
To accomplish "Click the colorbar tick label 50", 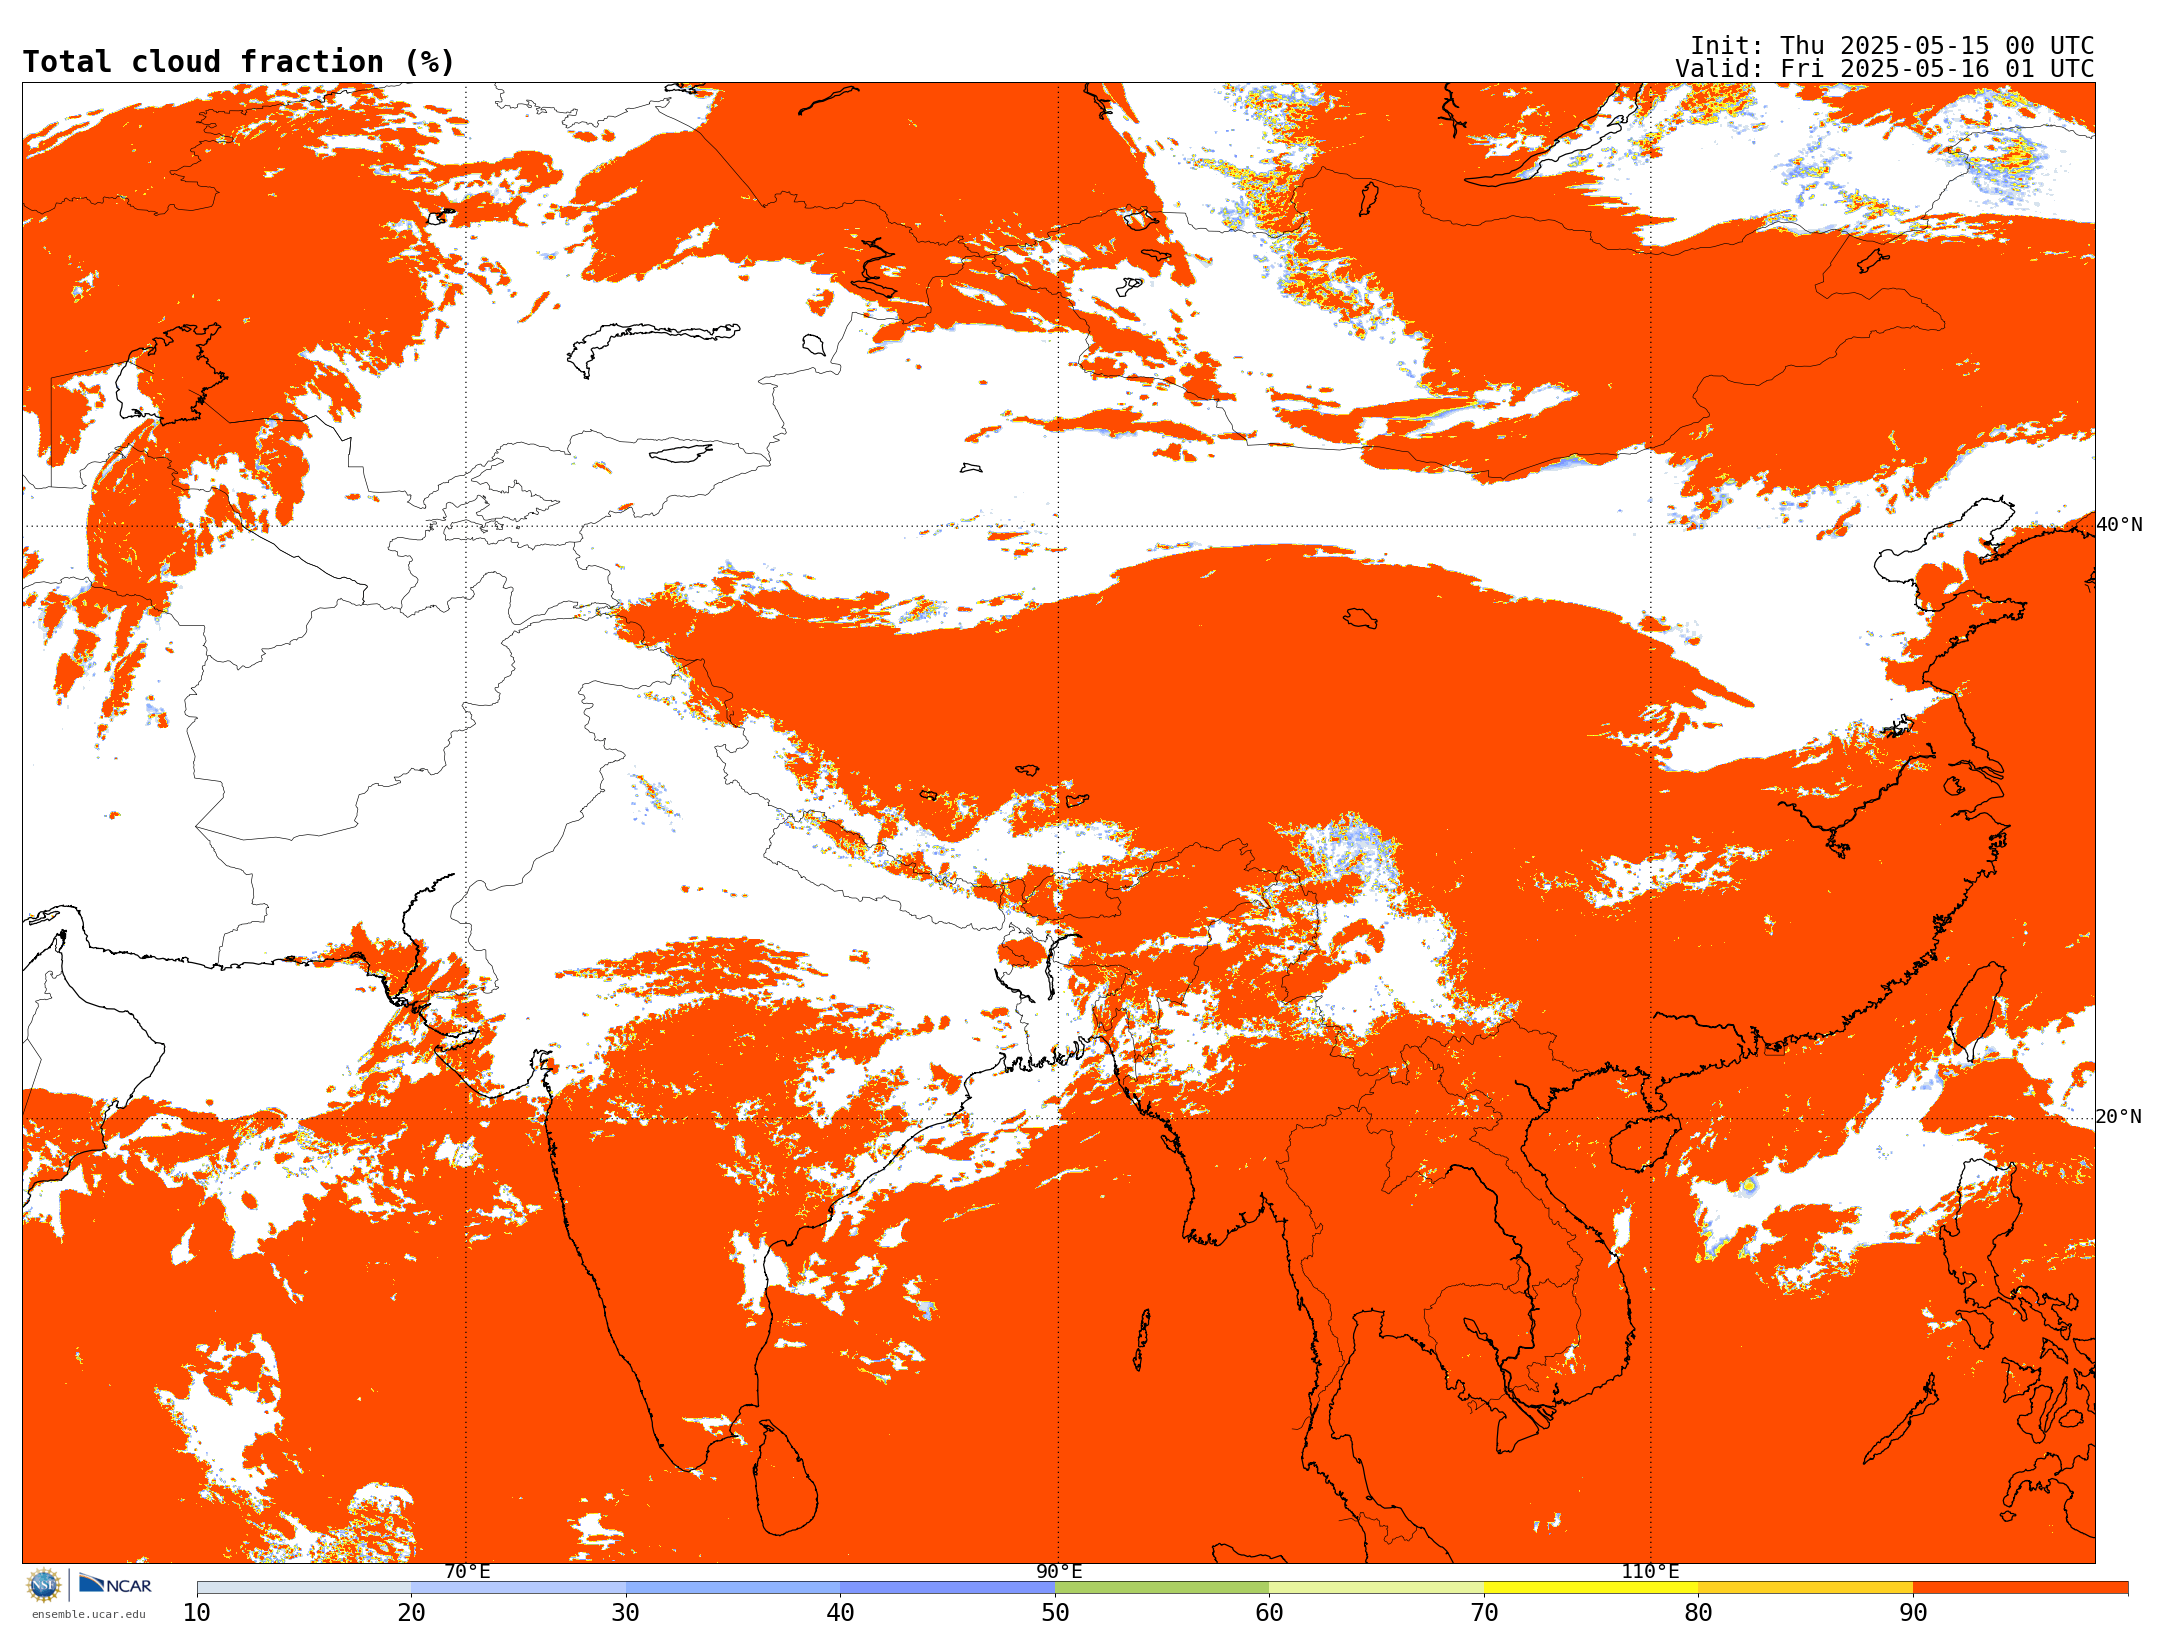I will (x=1055, y=1612).
